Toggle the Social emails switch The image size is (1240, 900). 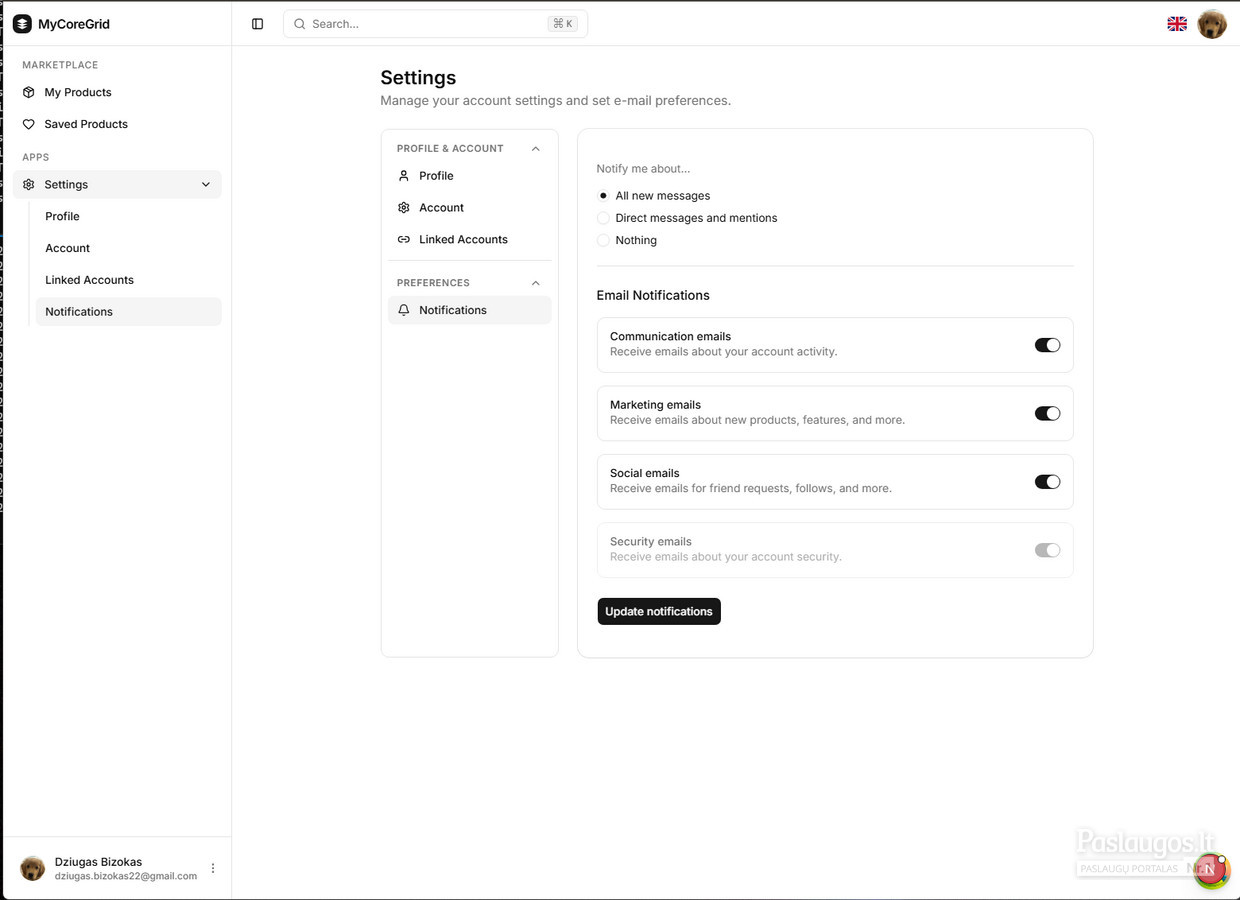1047,482
